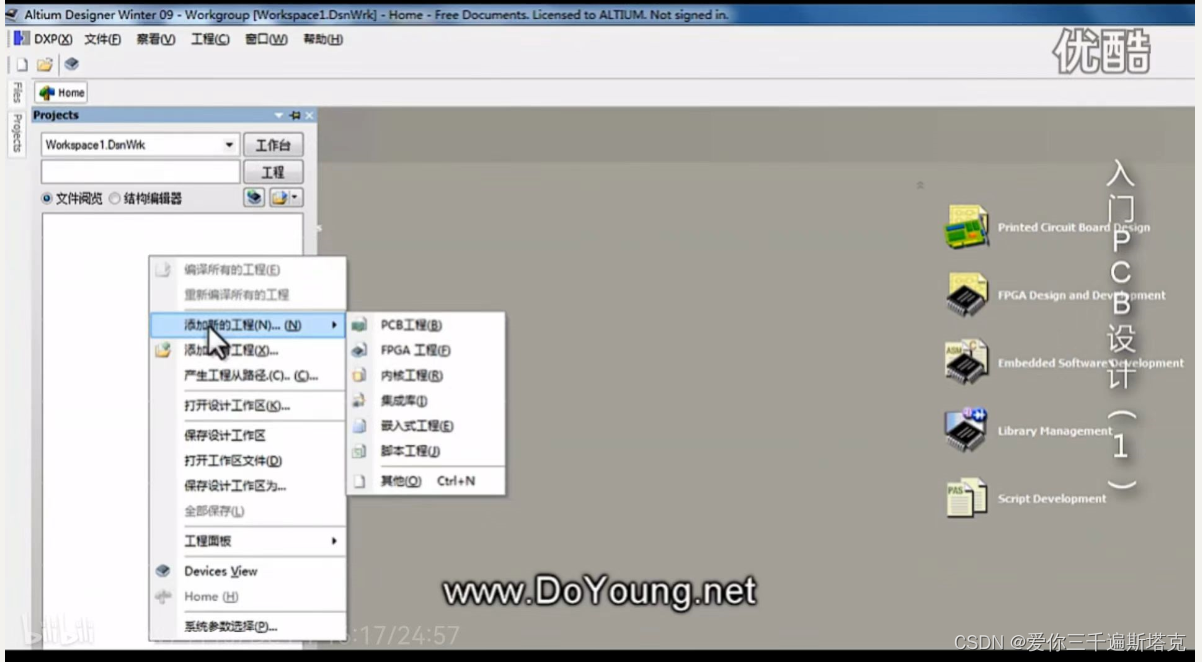Open the Printed Circuit Board Design icon
The image size is (1202, 662).
coord(967,227)
